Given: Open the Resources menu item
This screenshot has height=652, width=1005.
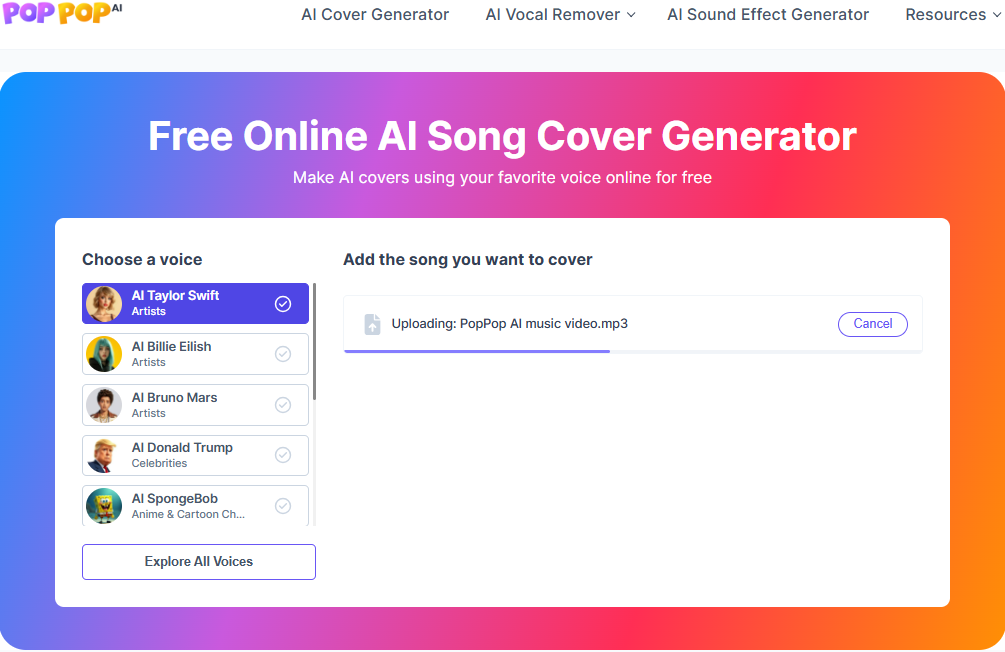Looking at the screenshot, I should [945, 14].
